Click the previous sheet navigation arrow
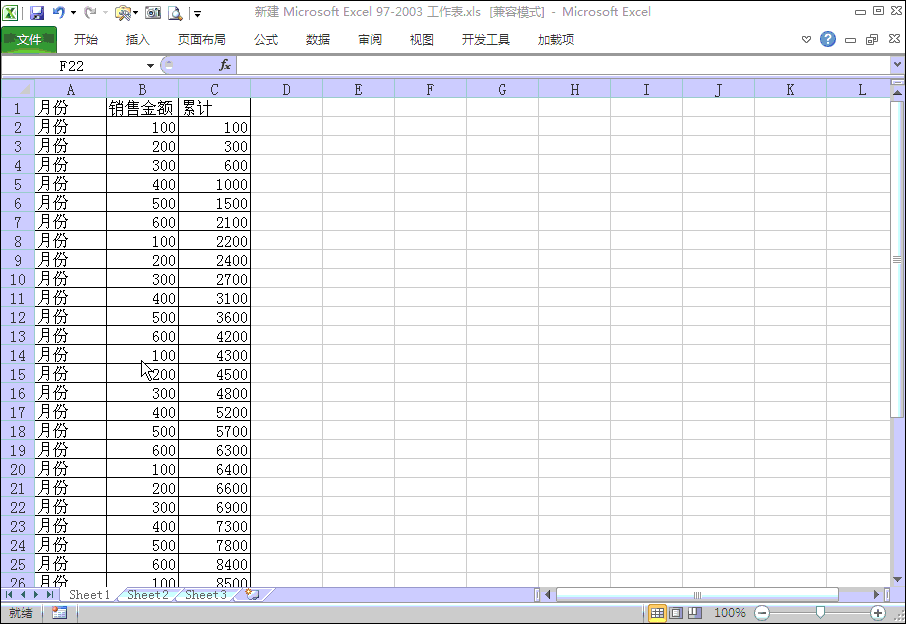The width and height of the screenshot is (906, 624). coord(23,595)
